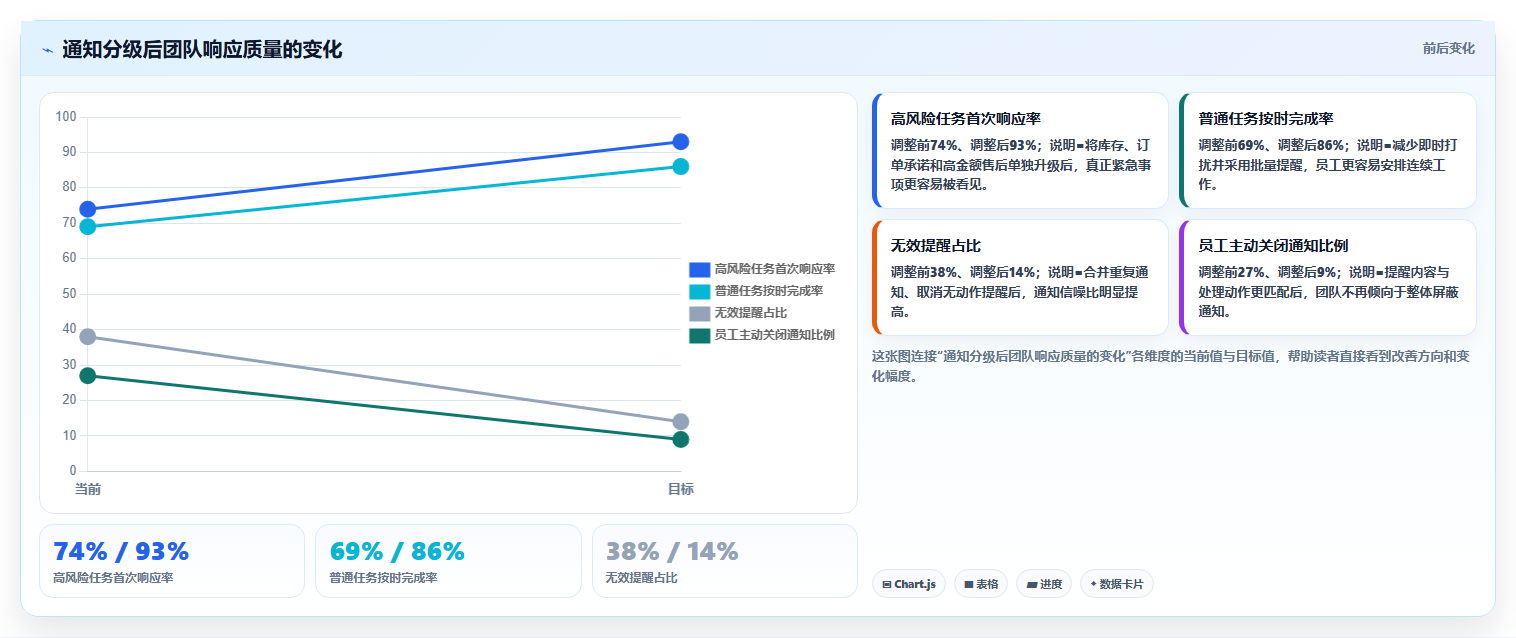Toggle the 员工主动关闭通知比例 legend entry
Image resolution: width=1516 pixels, height=638 pixels.
tap(762, 335)
